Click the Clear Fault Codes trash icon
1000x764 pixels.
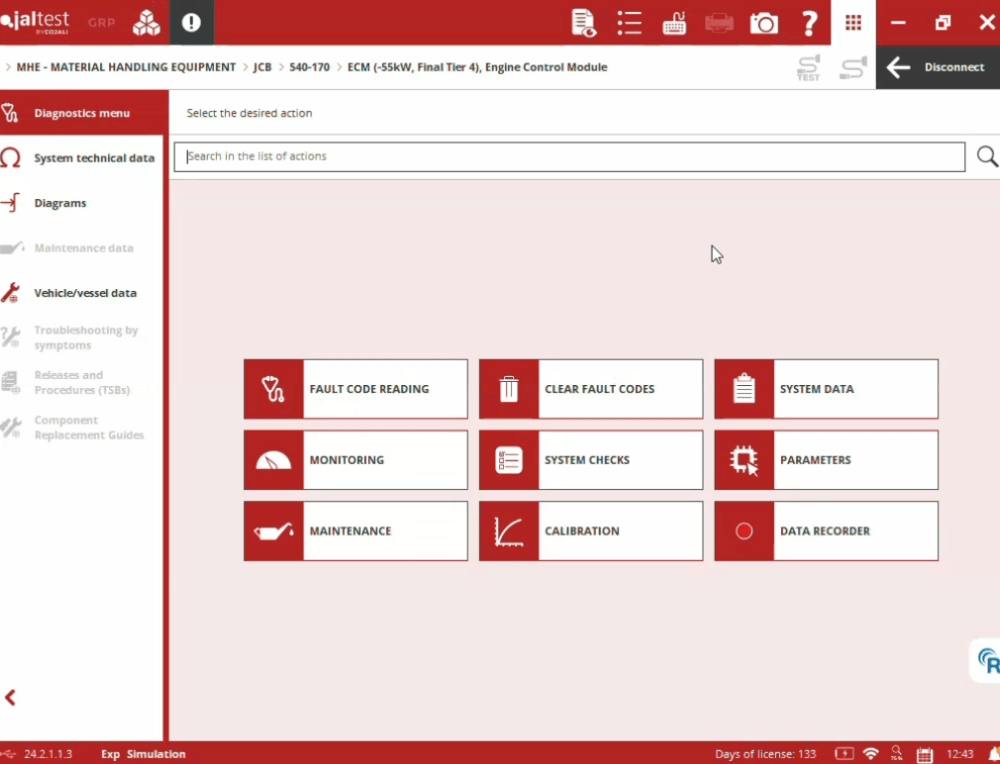click(509, 389)
